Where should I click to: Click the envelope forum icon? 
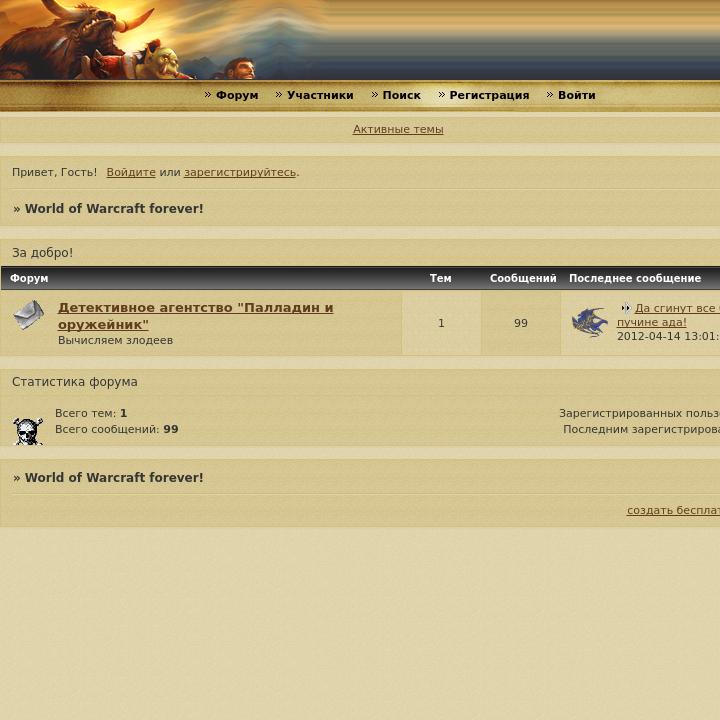tap(29, 315)
